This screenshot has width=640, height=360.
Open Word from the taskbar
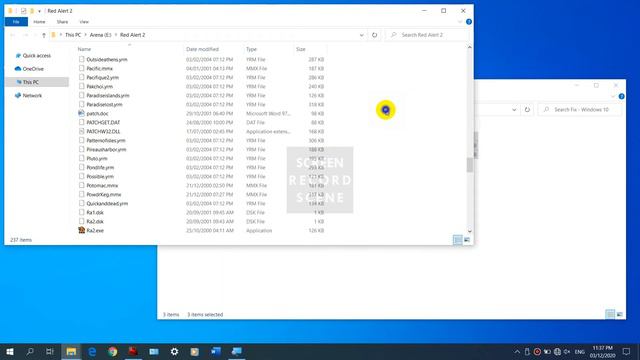coord(216,351)
